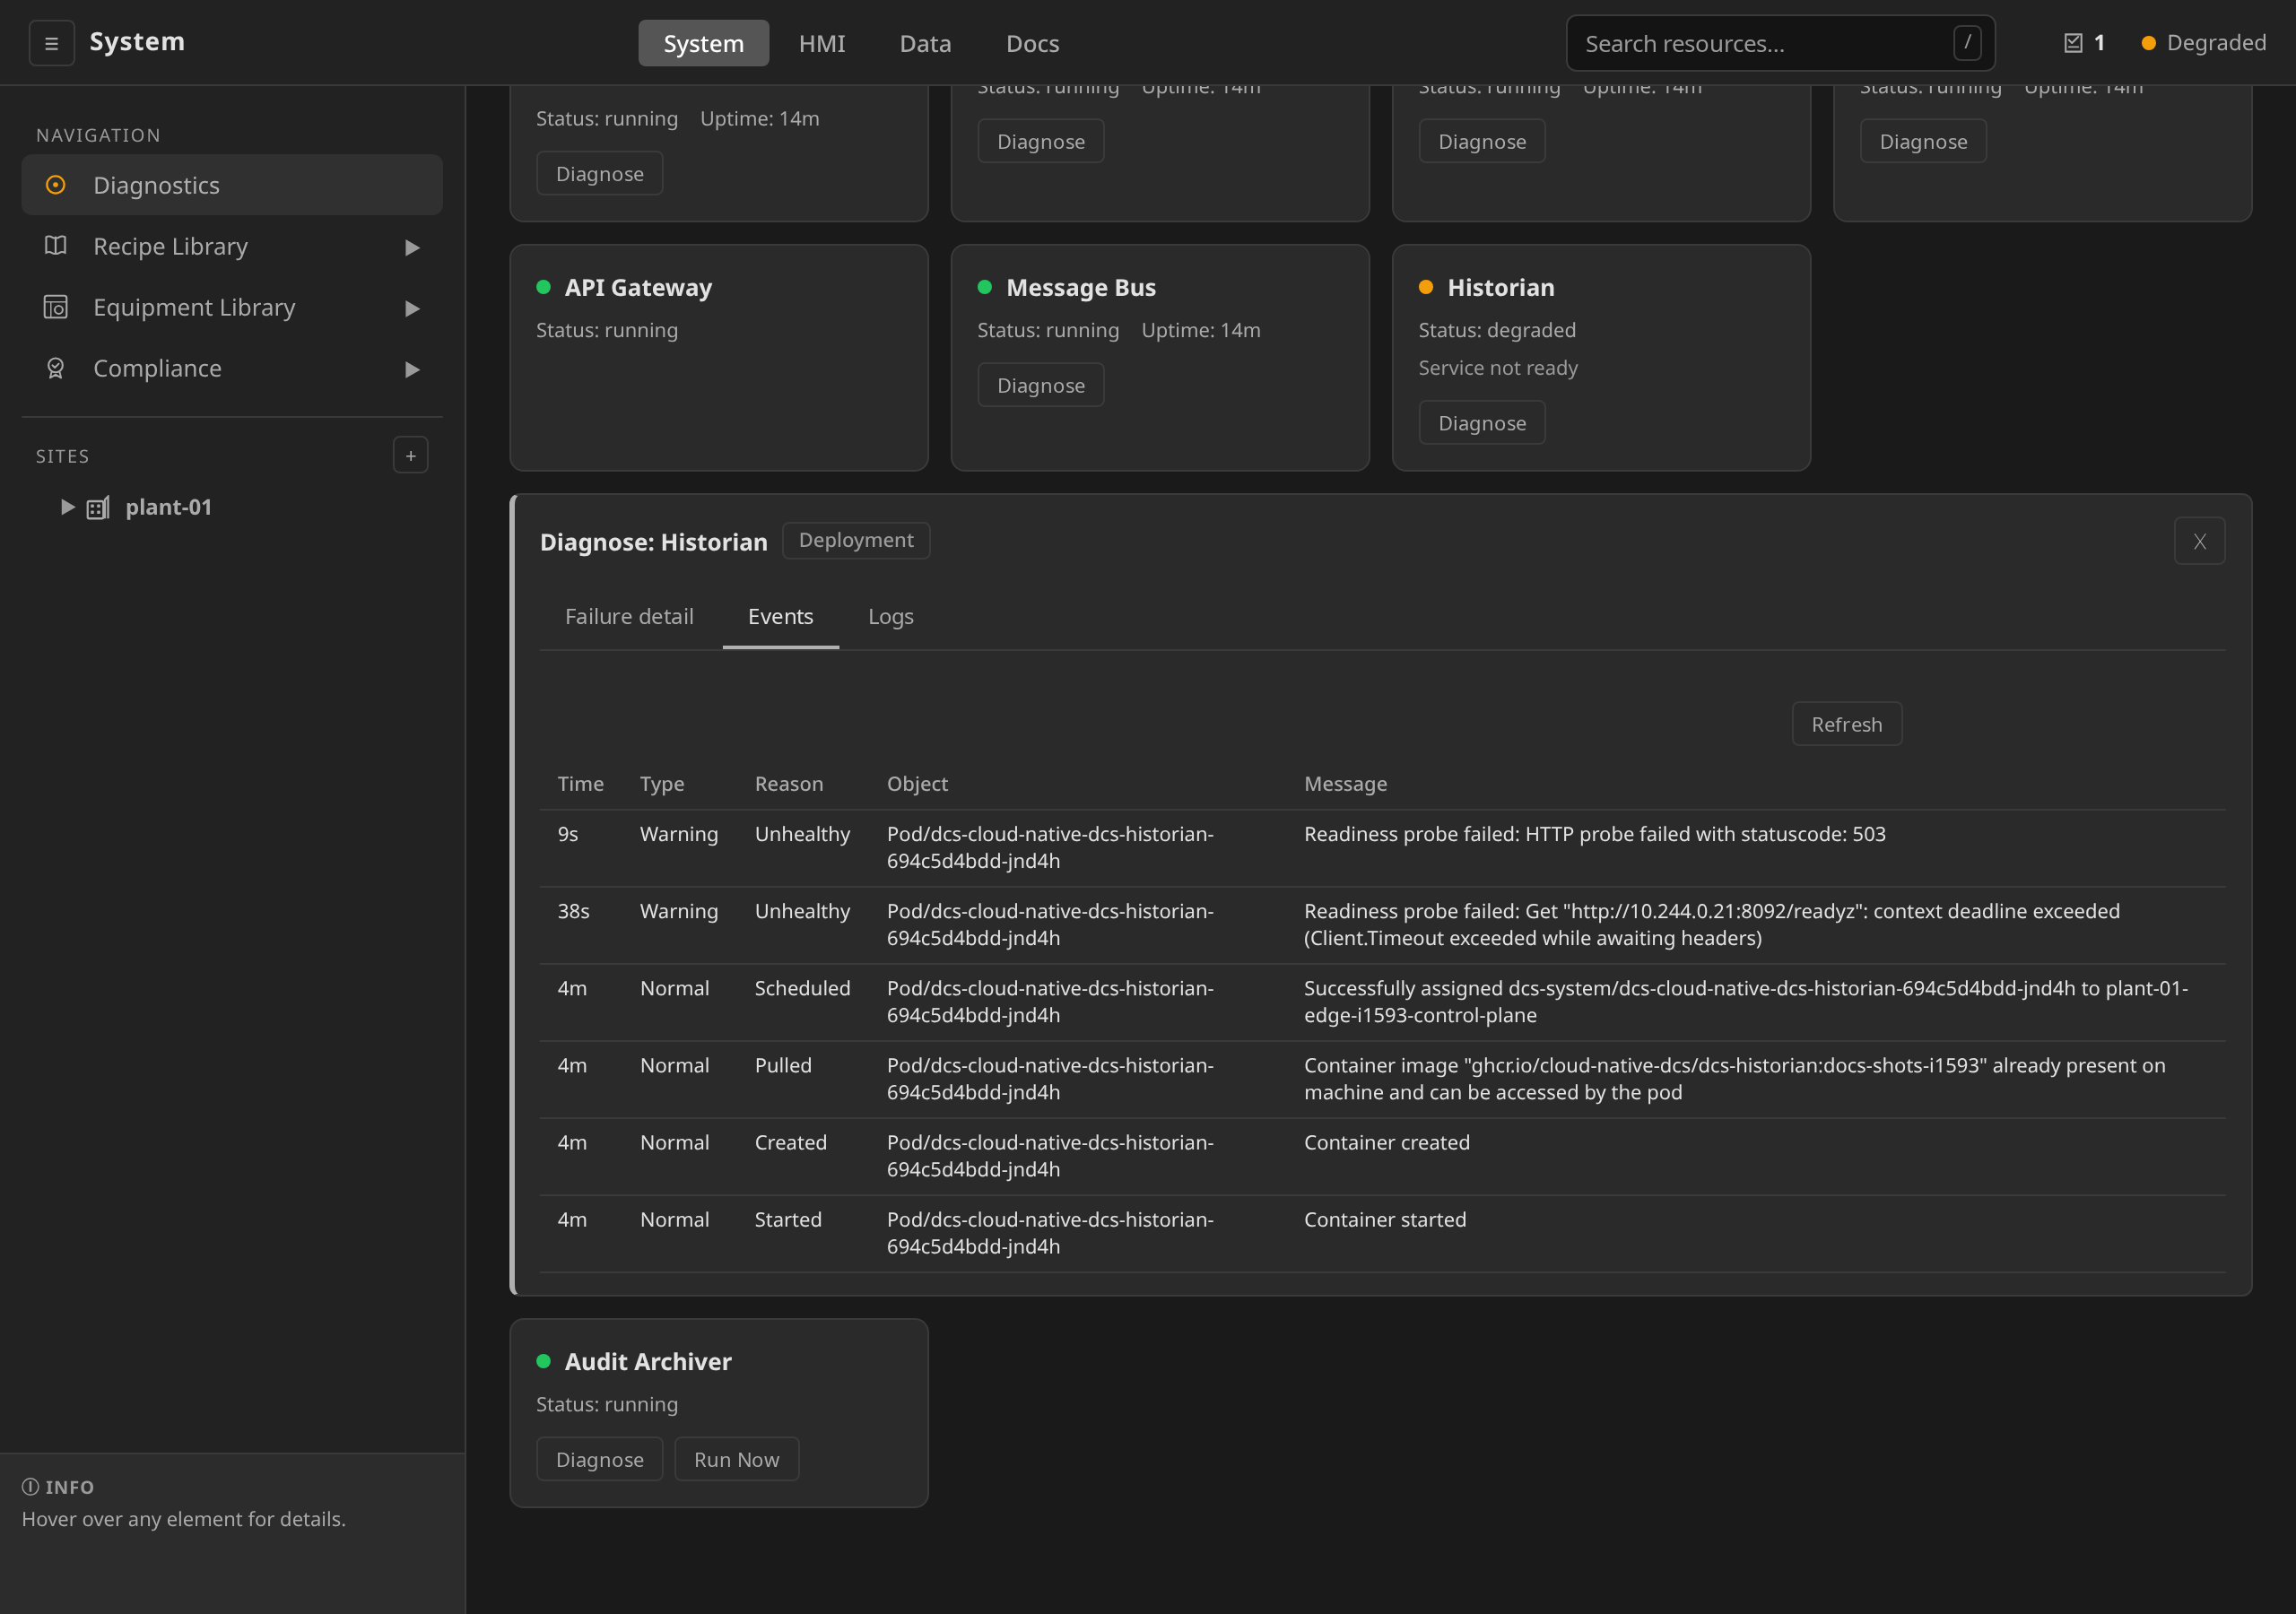Click the Object column header

click(x=917, y=784)
